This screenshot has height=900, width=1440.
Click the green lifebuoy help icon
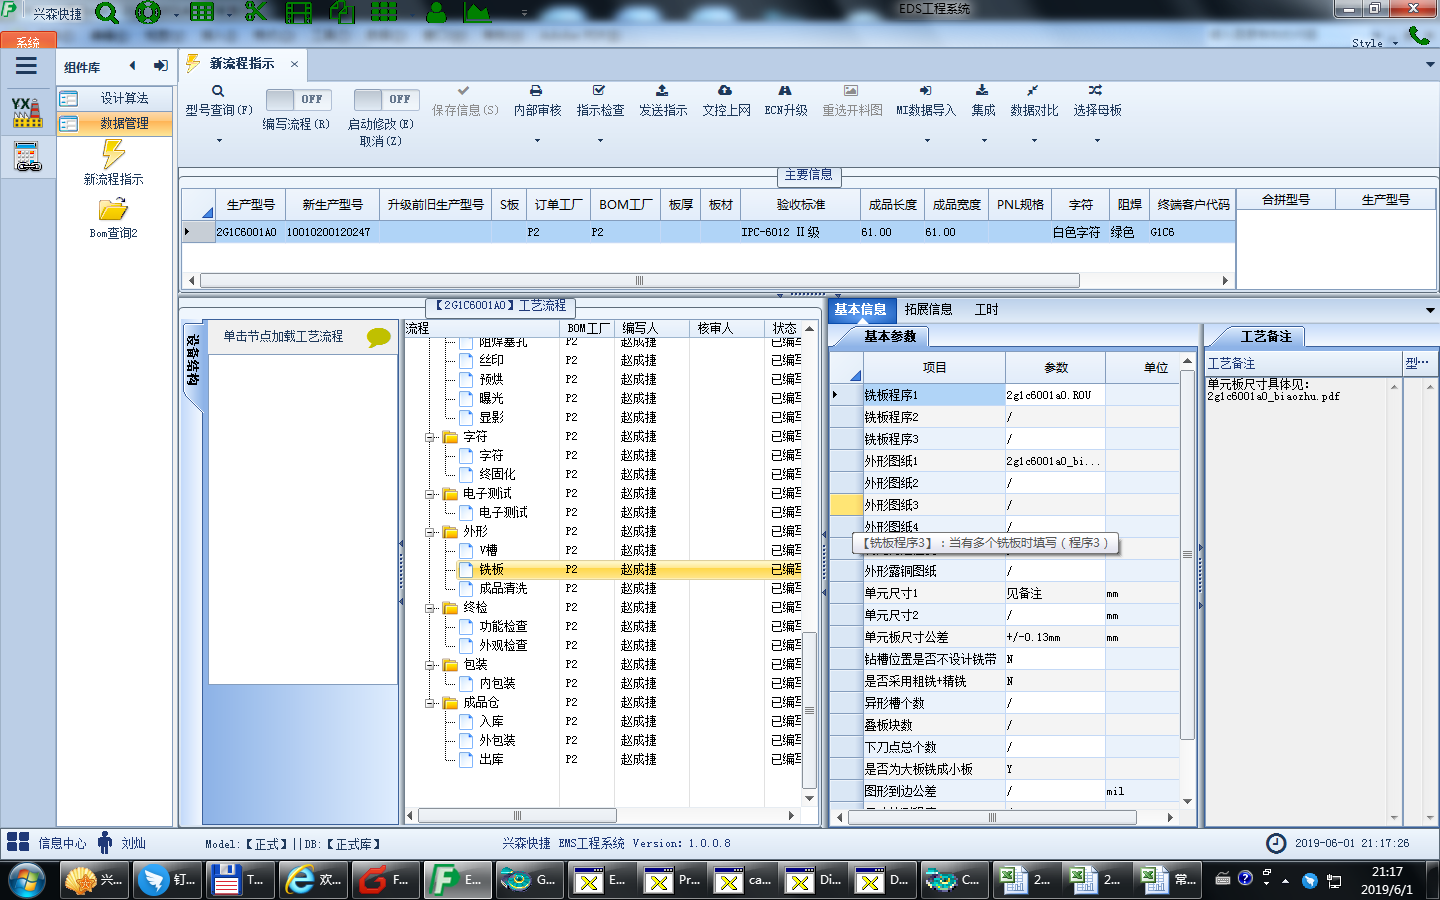coord(148,13)
